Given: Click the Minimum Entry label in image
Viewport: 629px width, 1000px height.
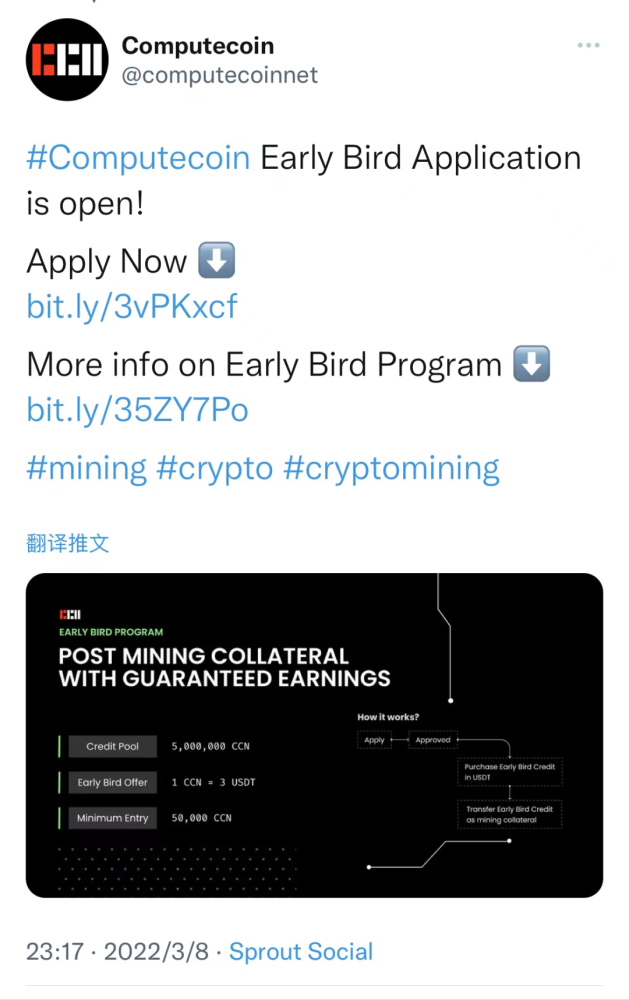Looking at the screenshot, I should click(x=112, y=818).
